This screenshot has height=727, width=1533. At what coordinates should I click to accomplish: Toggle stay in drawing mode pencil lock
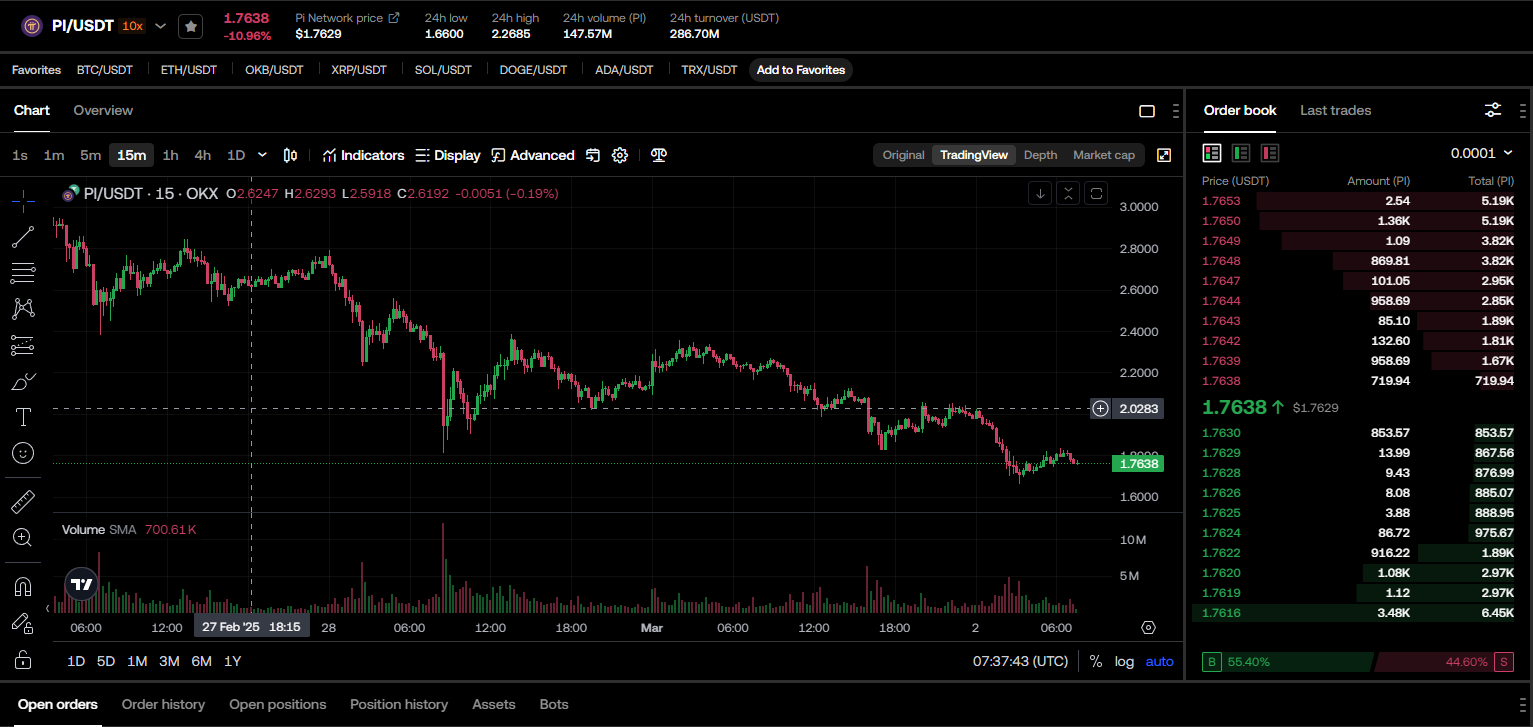click(x=23, y=623)
